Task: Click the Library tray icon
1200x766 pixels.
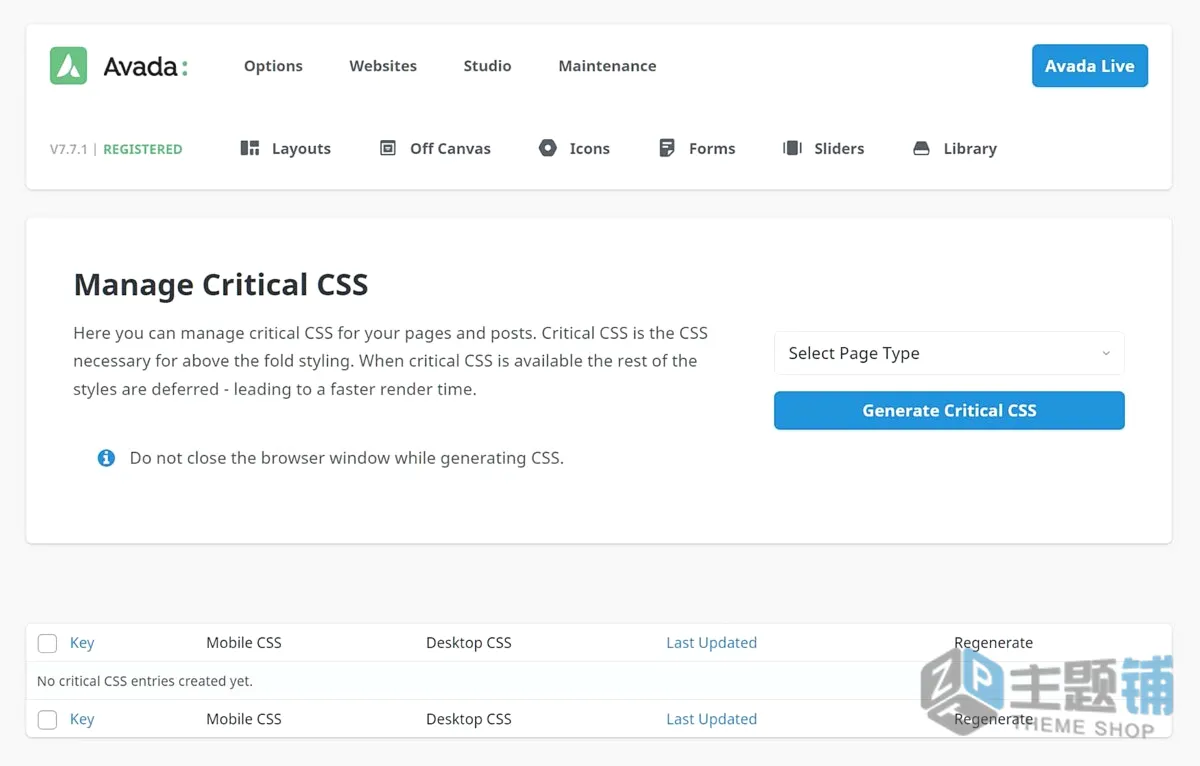Action: click(x=921, y=148)
